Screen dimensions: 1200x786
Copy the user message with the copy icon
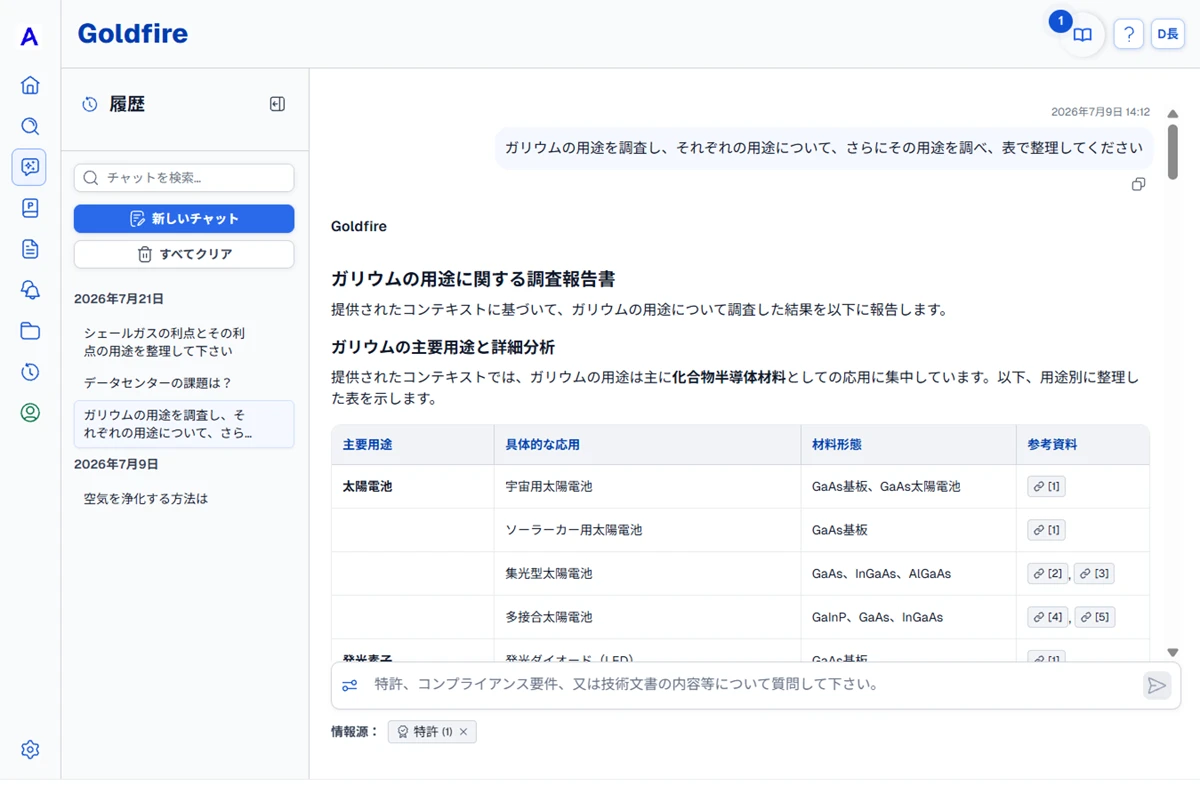point(1138,184)
